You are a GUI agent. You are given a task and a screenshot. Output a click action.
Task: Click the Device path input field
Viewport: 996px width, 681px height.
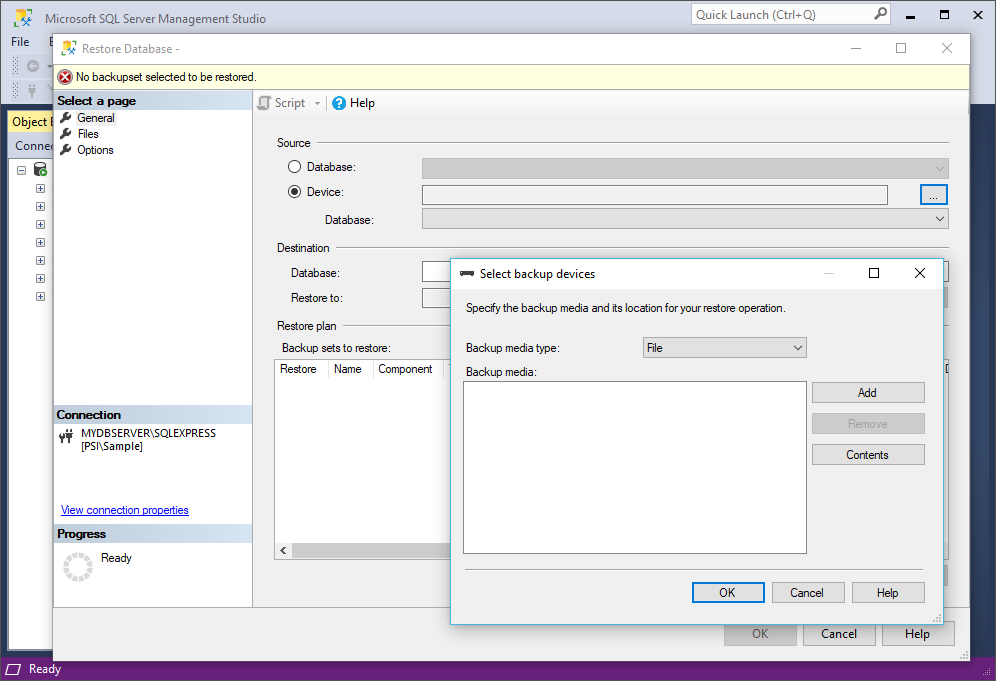[x=654, y=195]
